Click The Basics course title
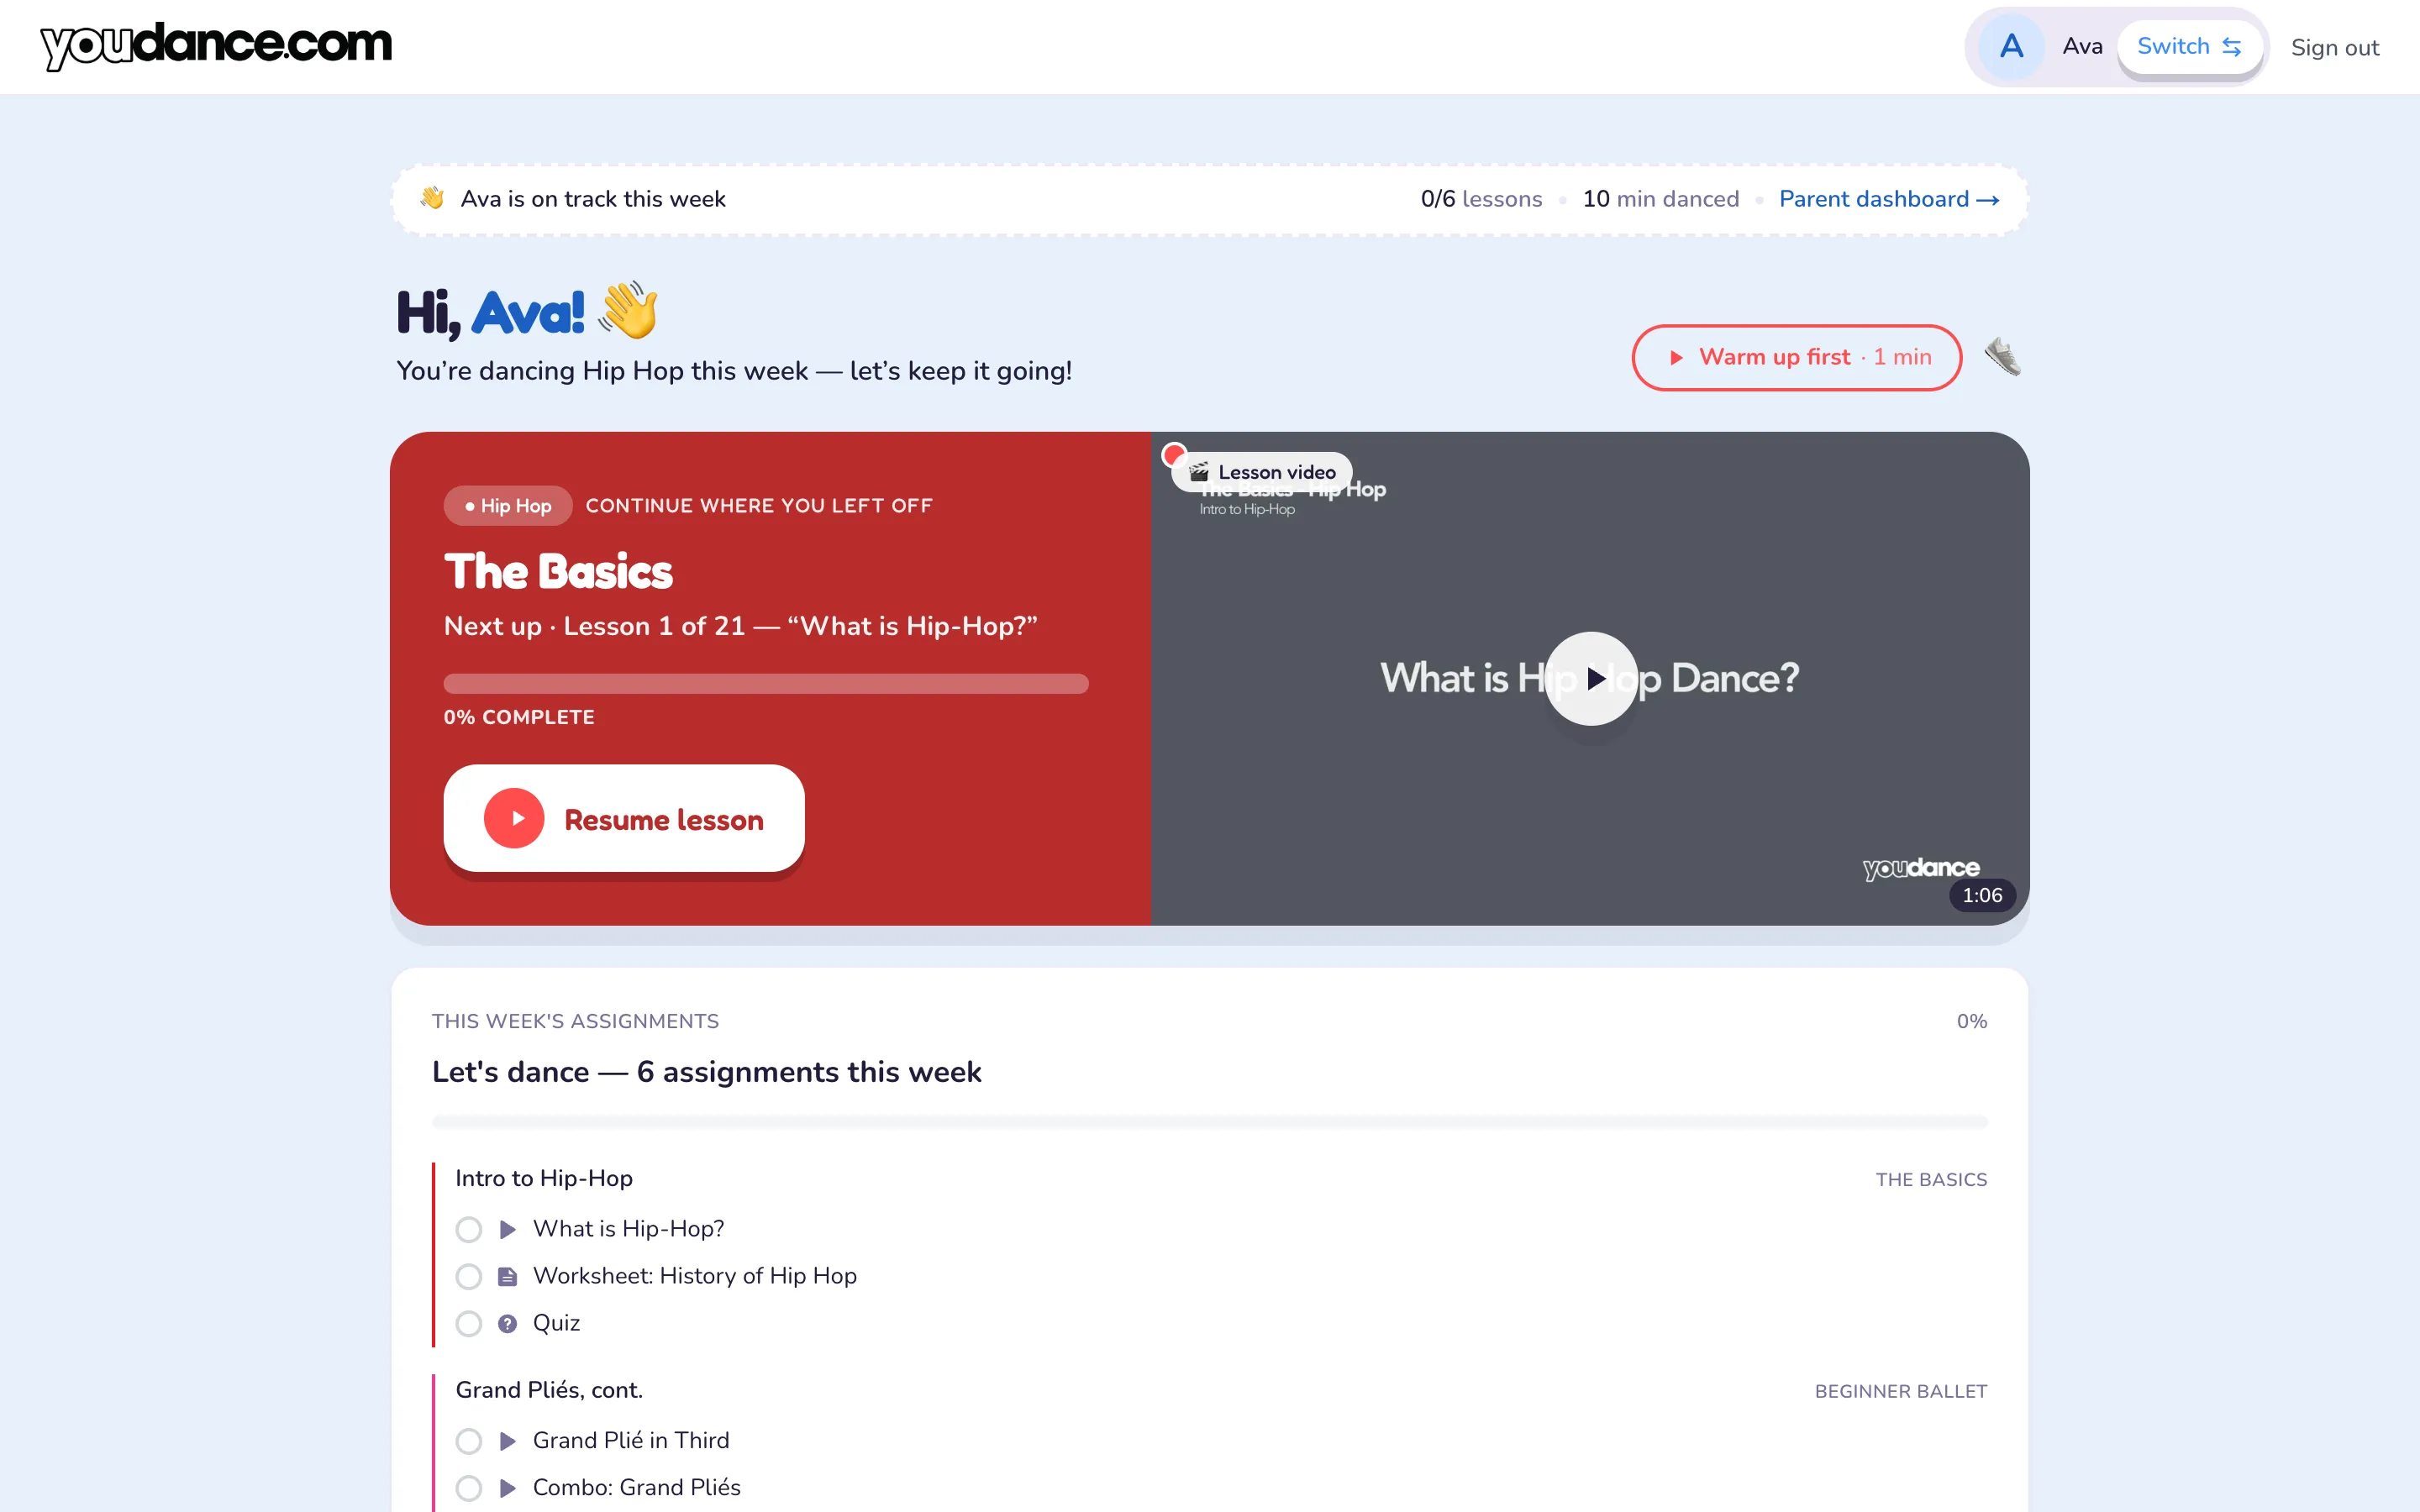Screen dimensions: 2420x1512 coord(558,572)
